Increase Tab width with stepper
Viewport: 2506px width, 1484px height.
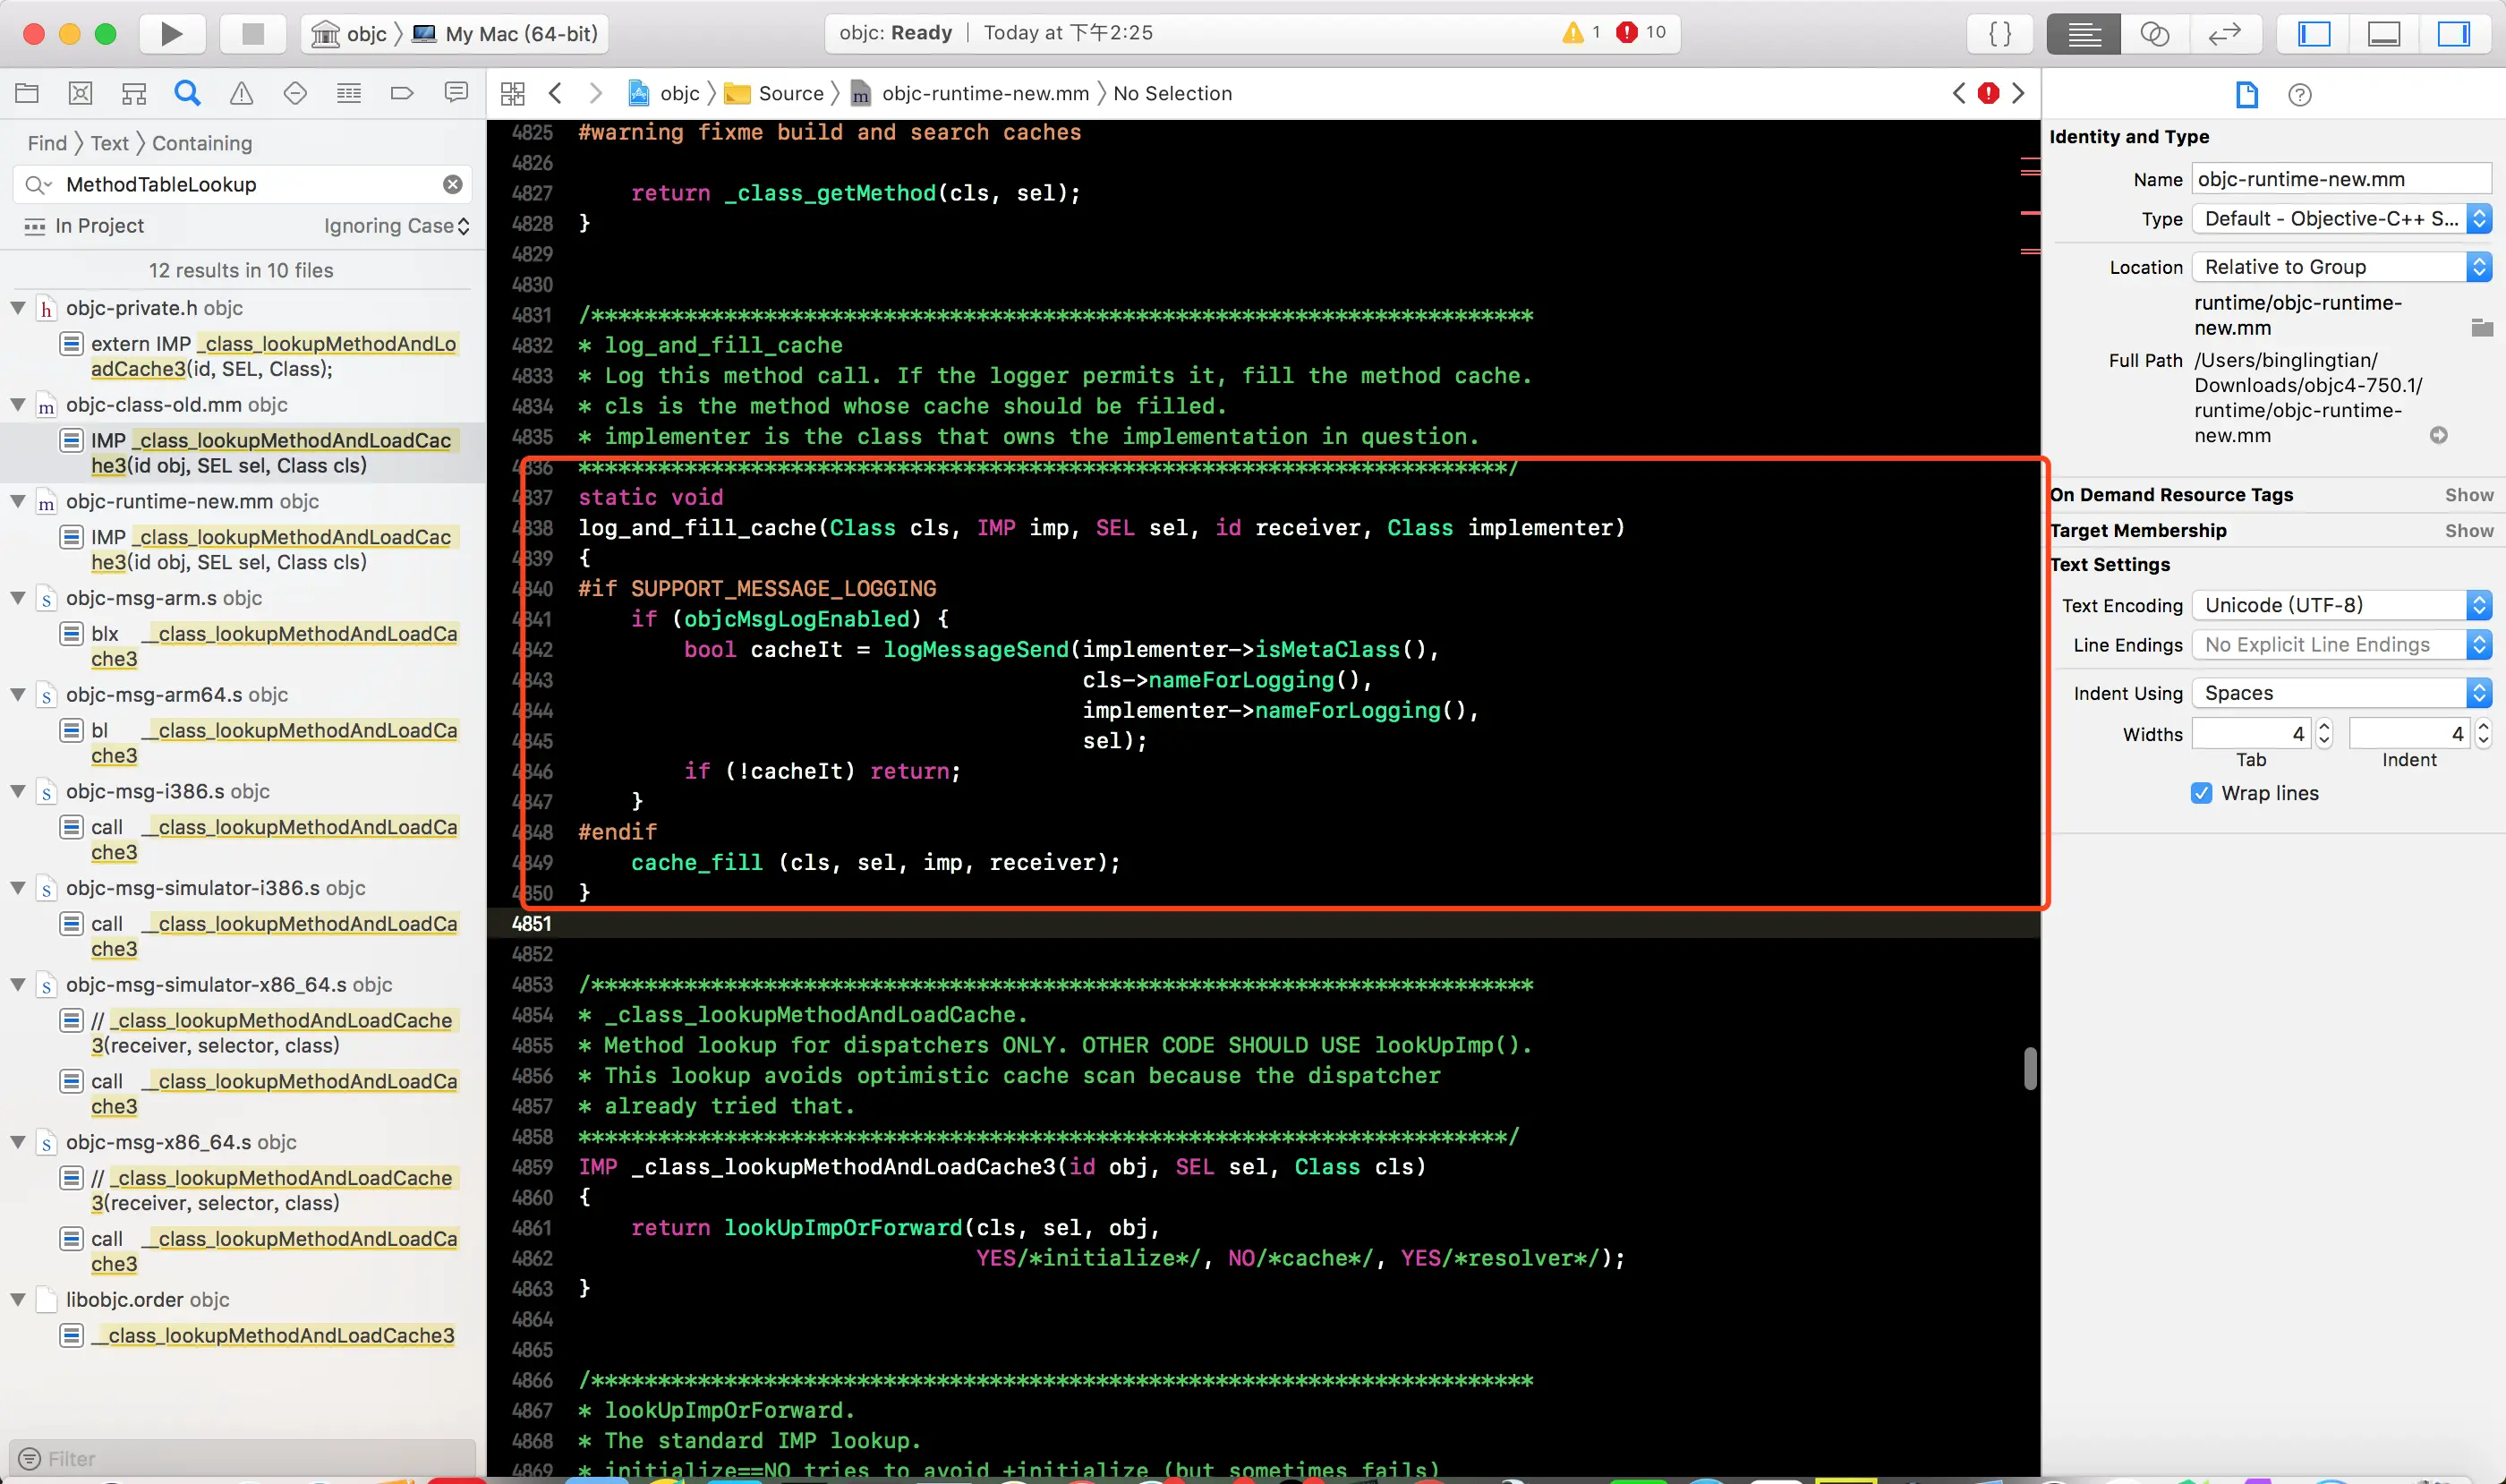click(2324, 726)
